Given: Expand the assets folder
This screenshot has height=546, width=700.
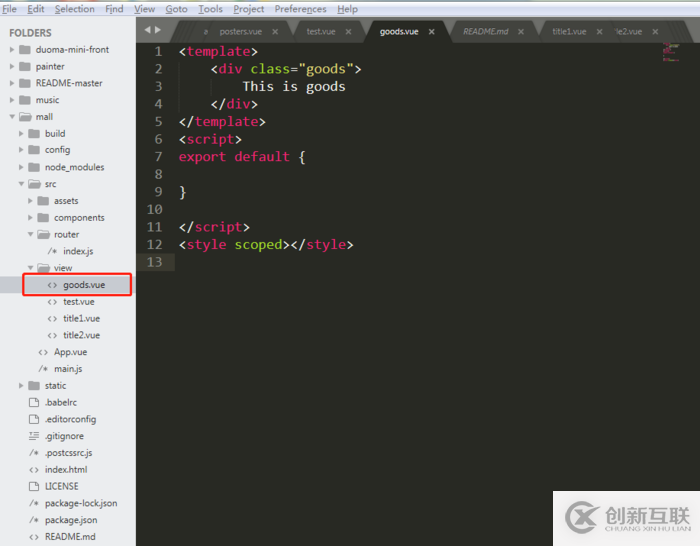Looking at the screenshot, I should coord(30,201).
